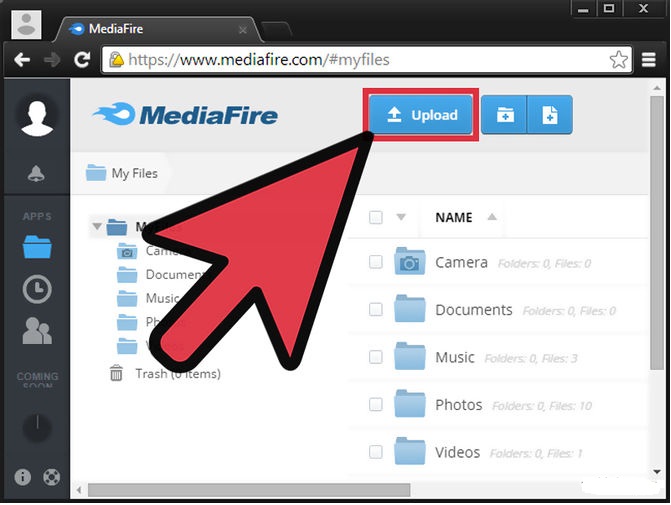Click the Documents folder icon in file list
671x505 pixels.
[410, 309]
